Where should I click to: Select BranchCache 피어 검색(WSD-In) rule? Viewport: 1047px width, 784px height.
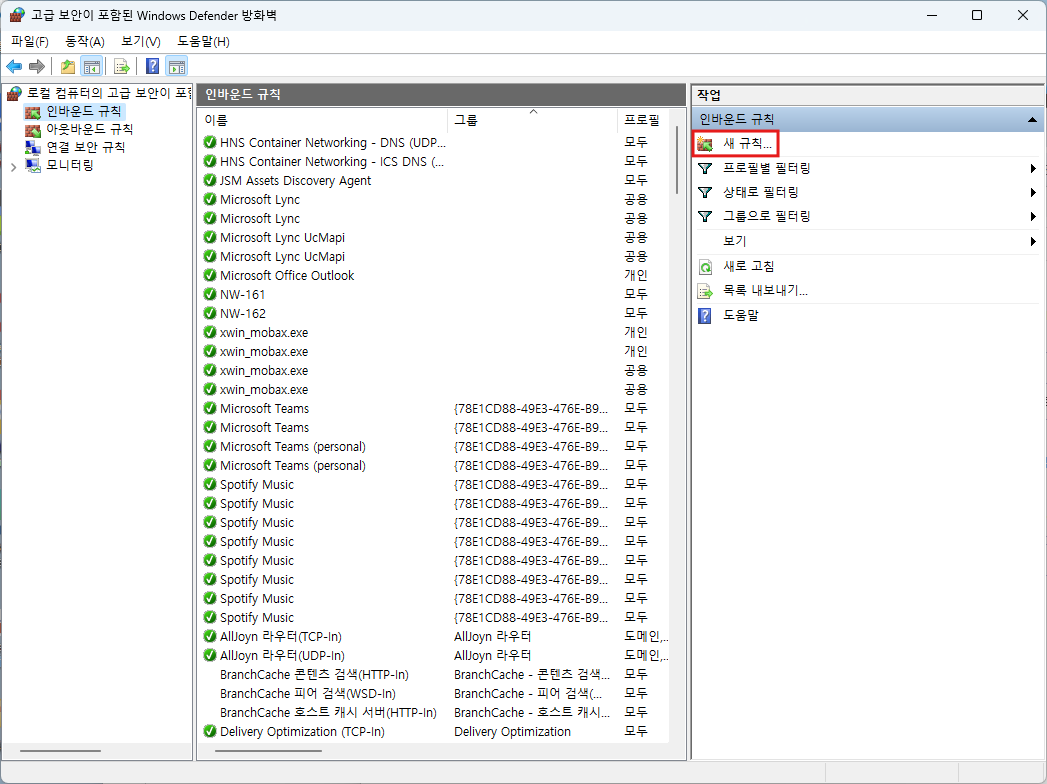(434, 693)
